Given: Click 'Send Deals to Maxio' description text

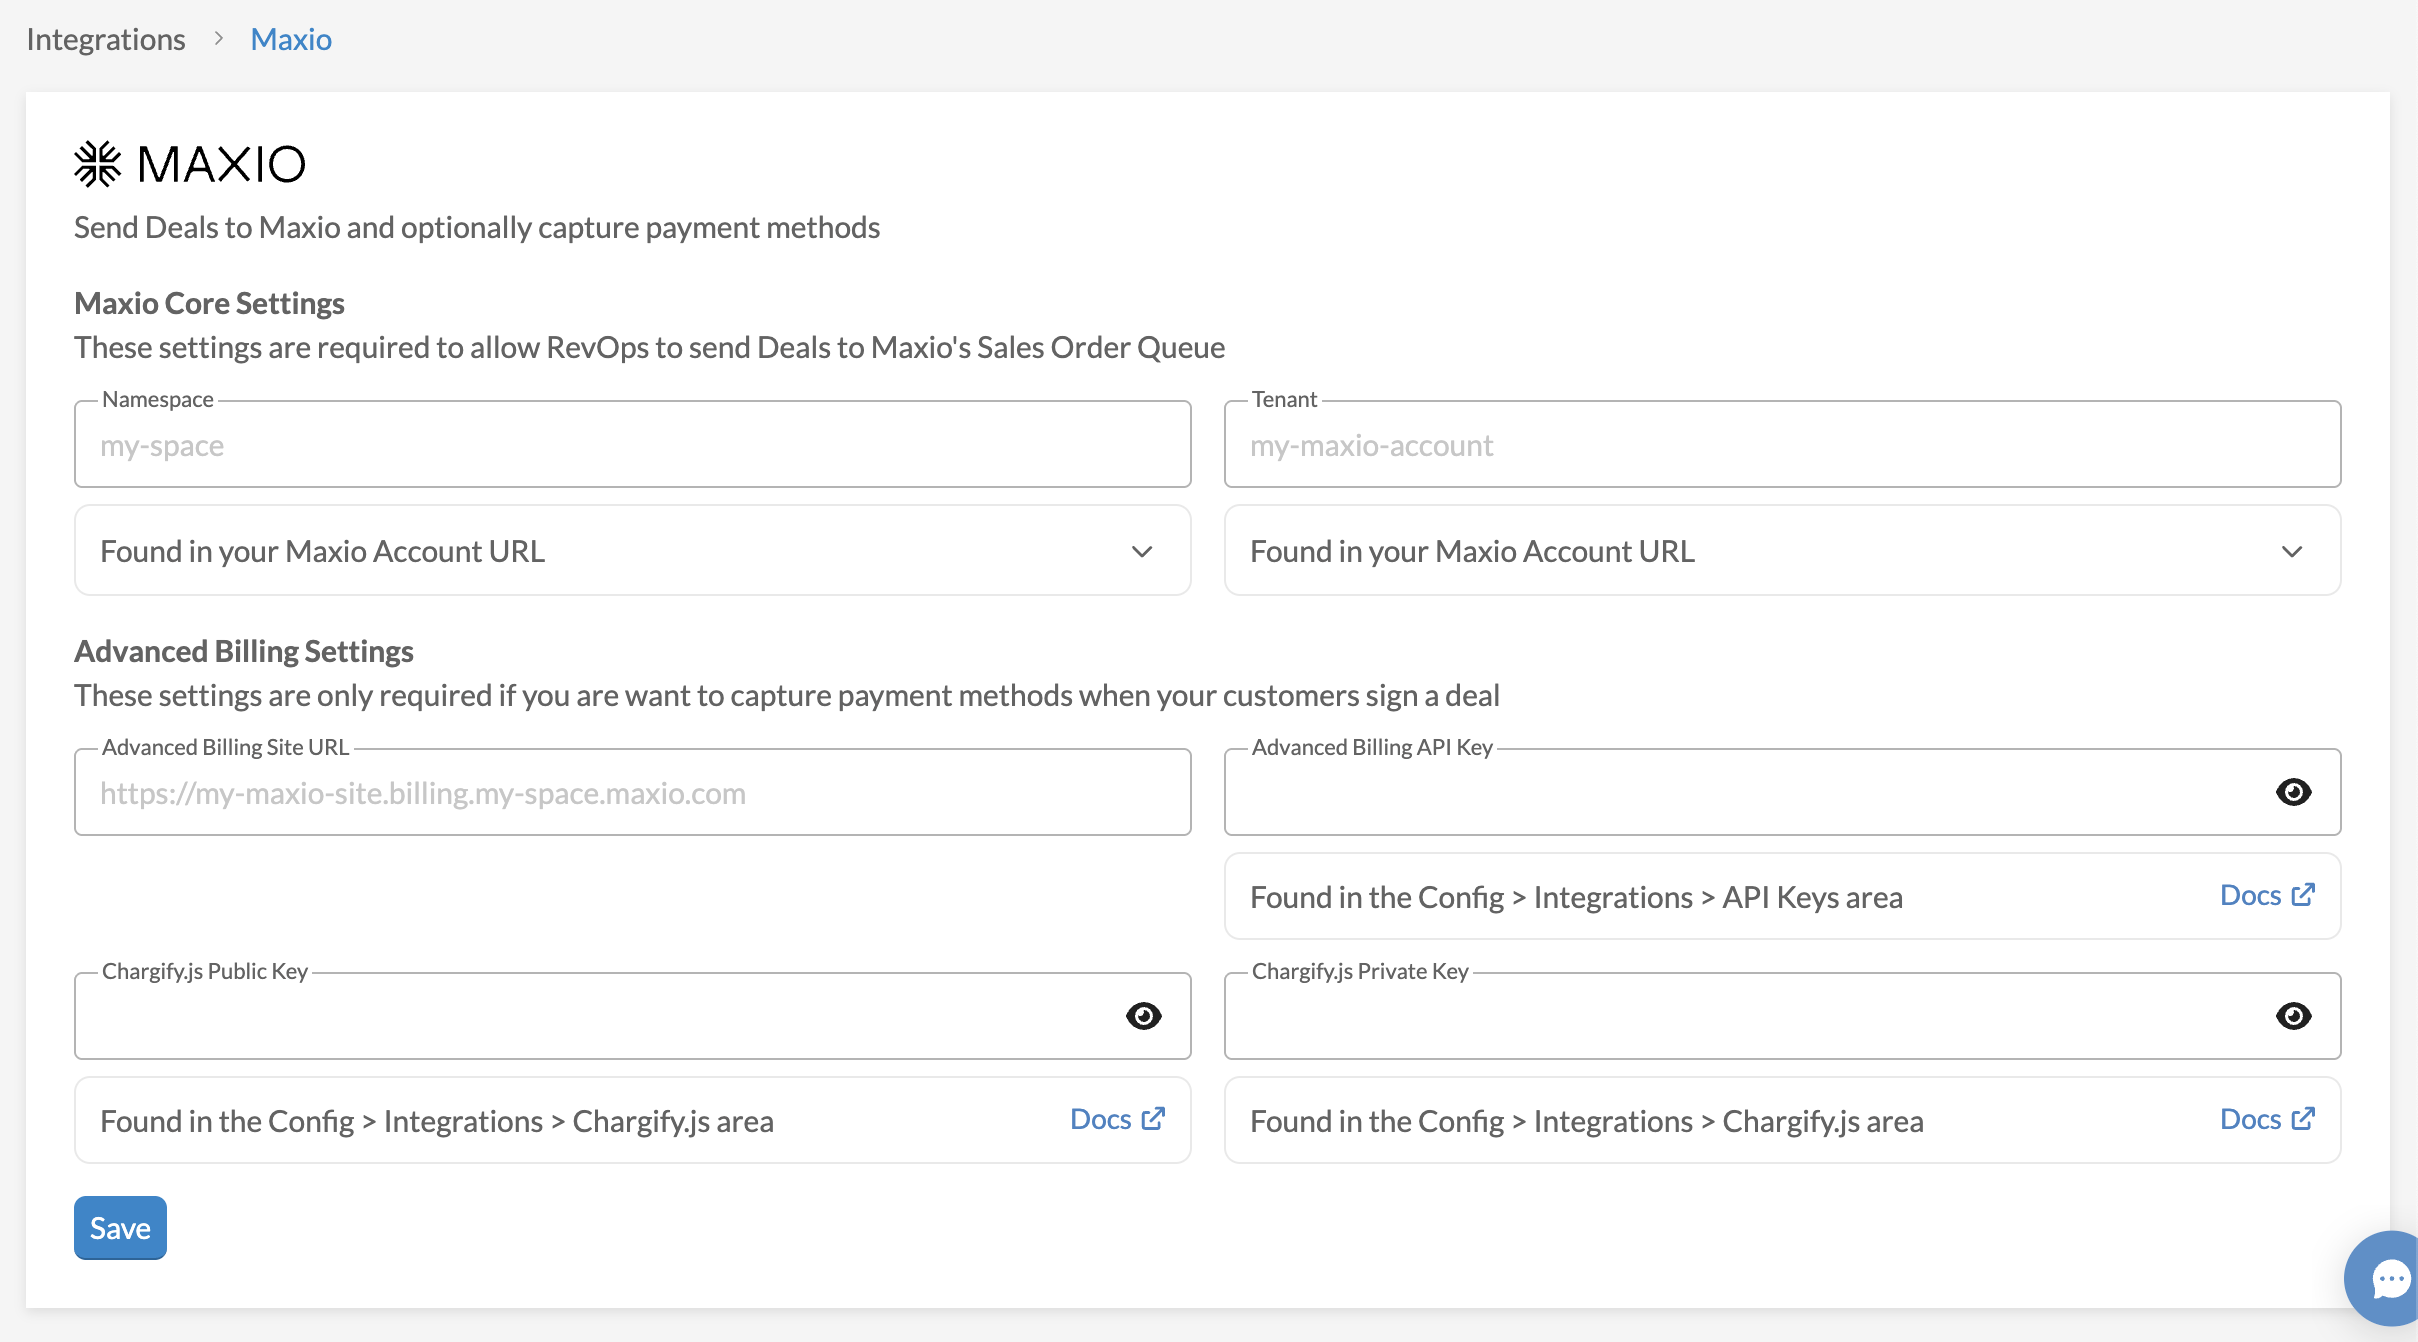Looking at the screenshot, I should [x=477, y=227].
